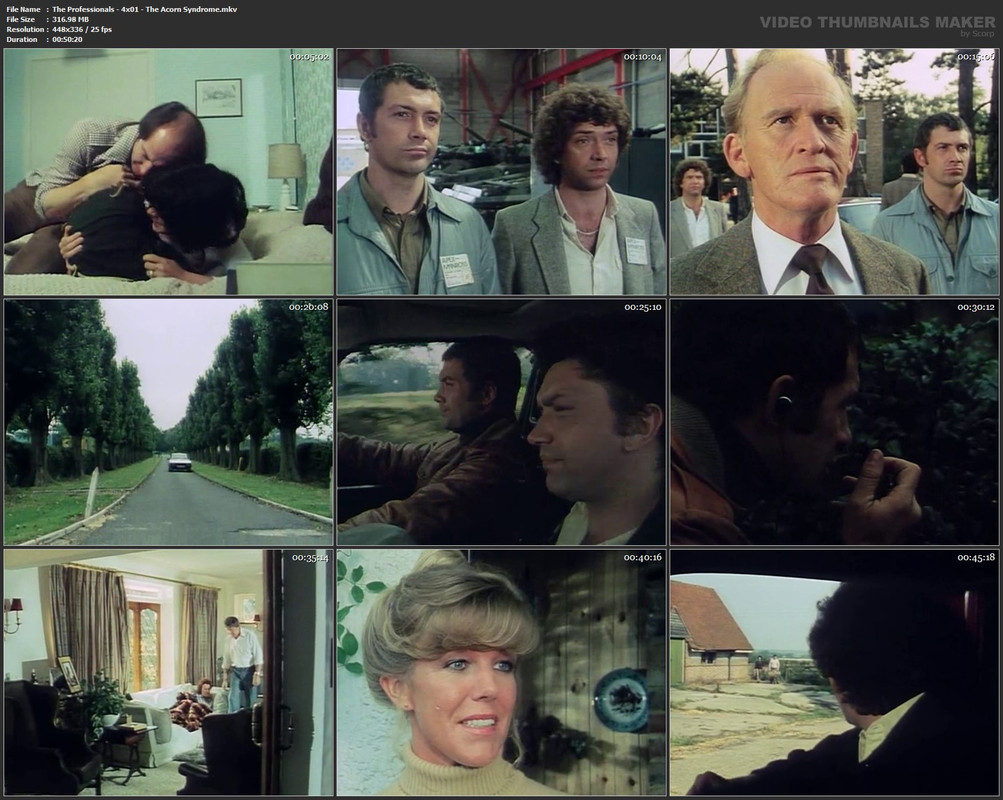Viewport: 1003px width, 800px height.
Task: Click the 00:35:14 timestamp label
Action: 310,558
